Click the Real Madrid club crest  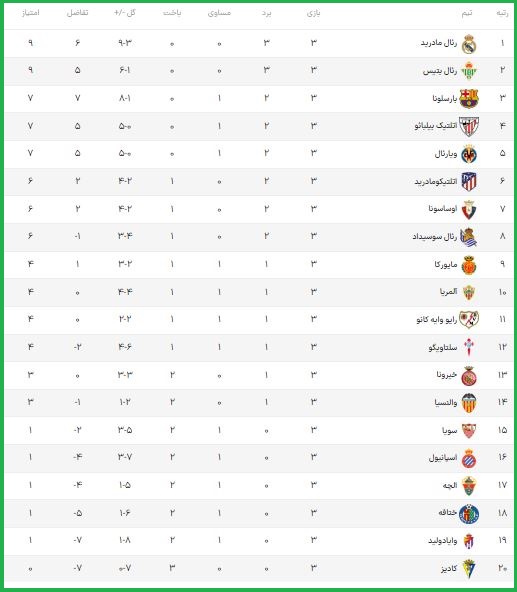coord(469,44)
